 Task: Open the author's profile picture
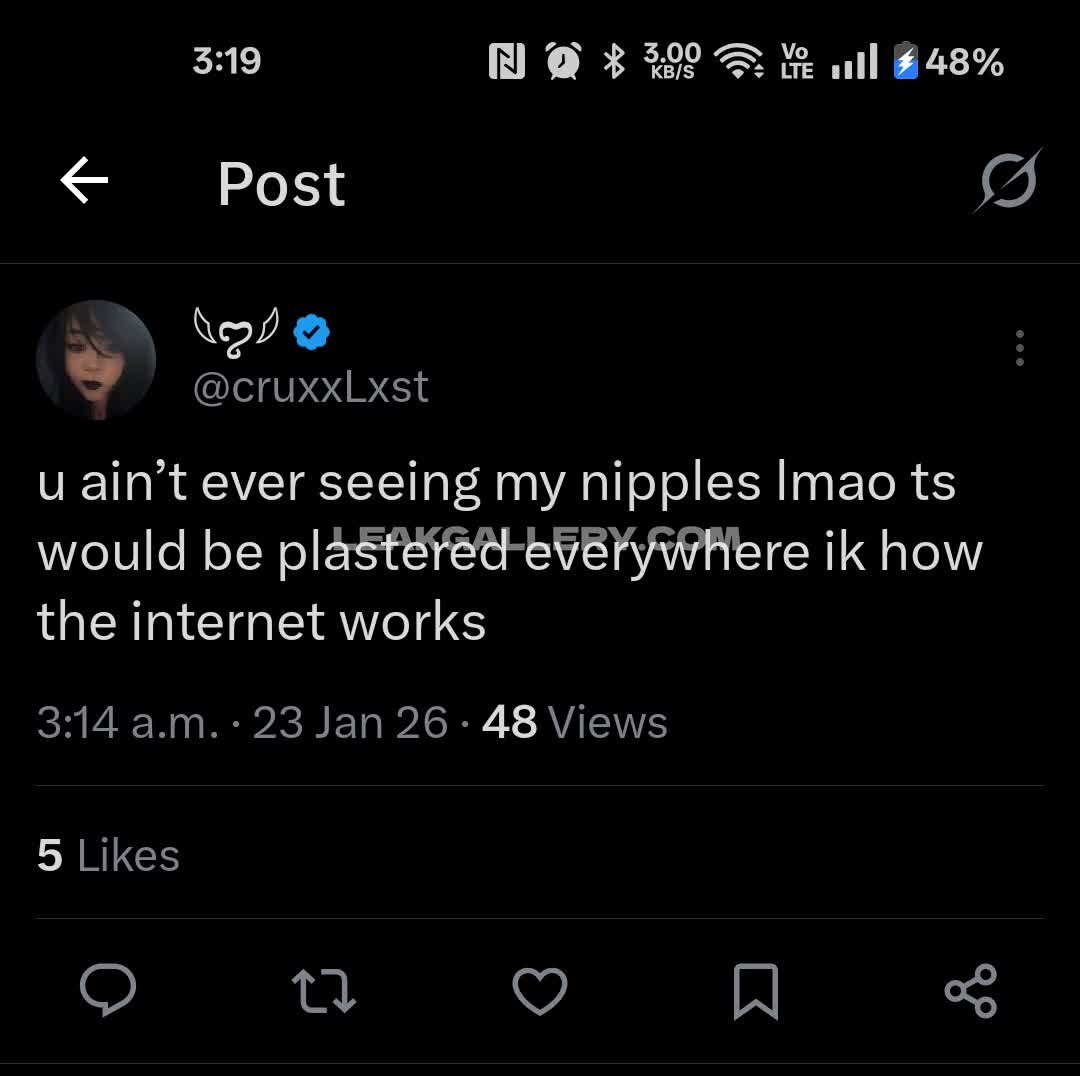pos(96,360)
